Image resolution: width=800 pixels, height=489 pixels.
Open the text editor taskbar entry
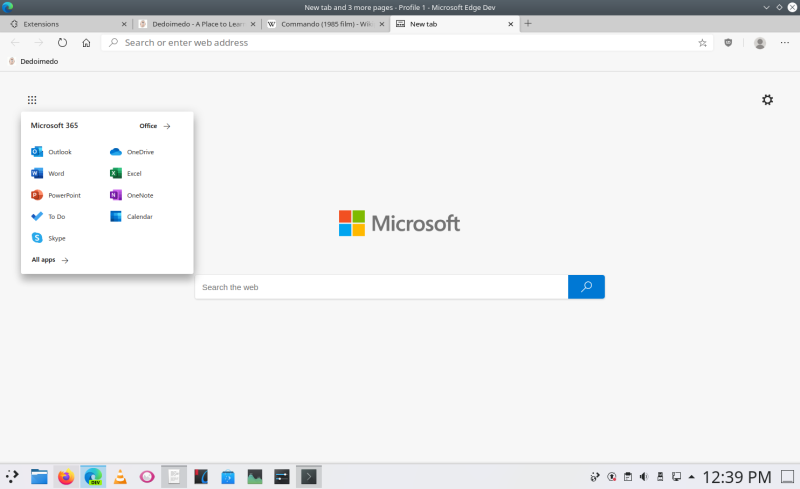pos(174,477)
